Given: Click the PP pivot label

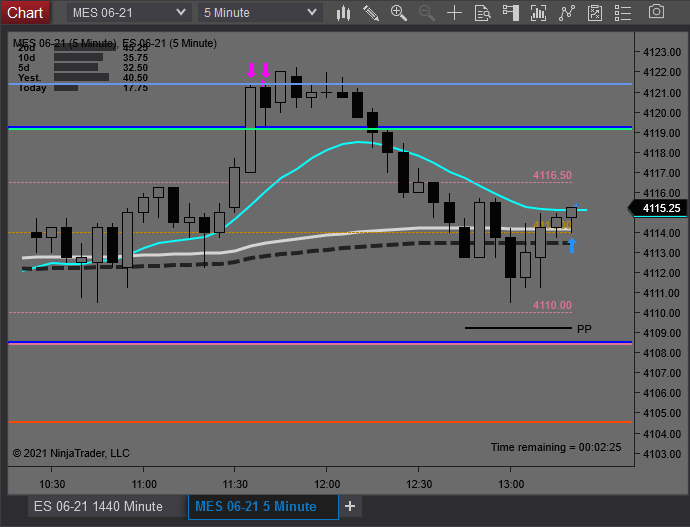Looking at the screenshot, I should tap(584, 329).
